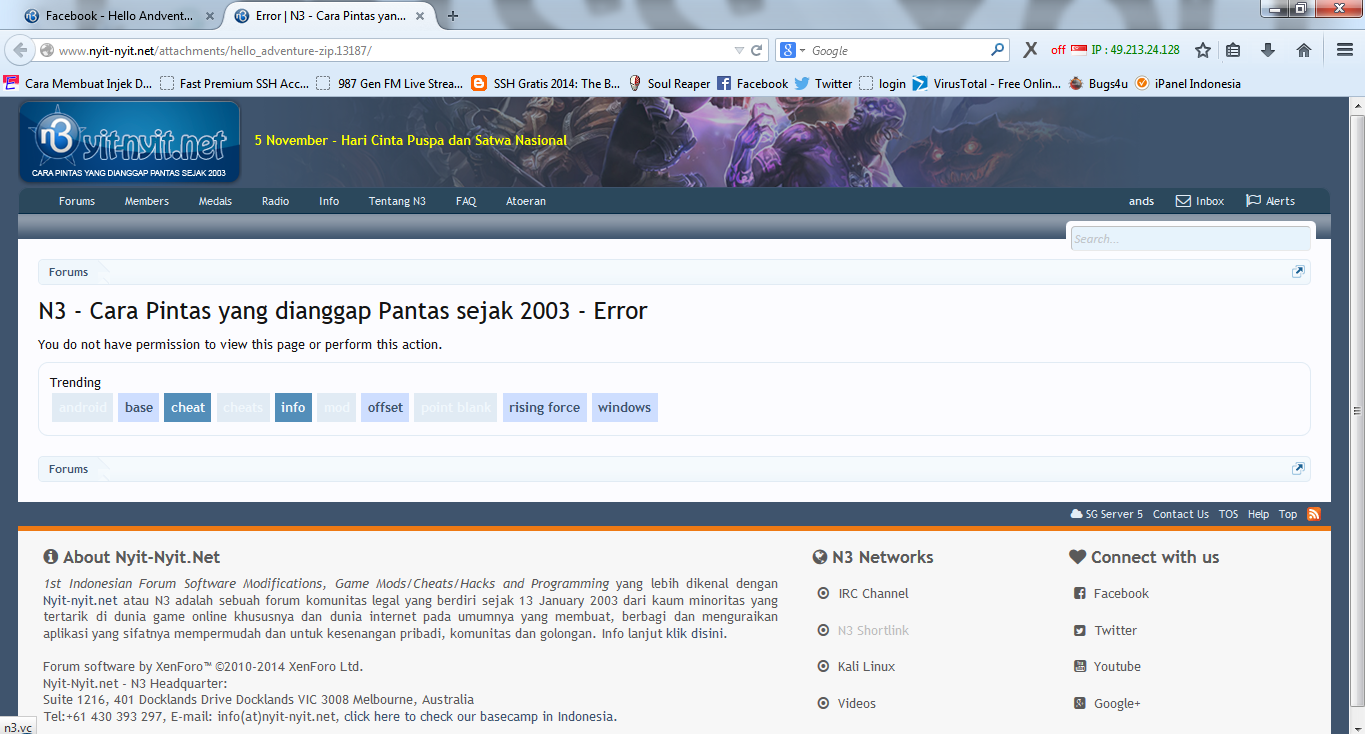The width and height of the screenshot is (1365, 734).
Task: Close the Error | N3 tab
Action: coord(419,16)
